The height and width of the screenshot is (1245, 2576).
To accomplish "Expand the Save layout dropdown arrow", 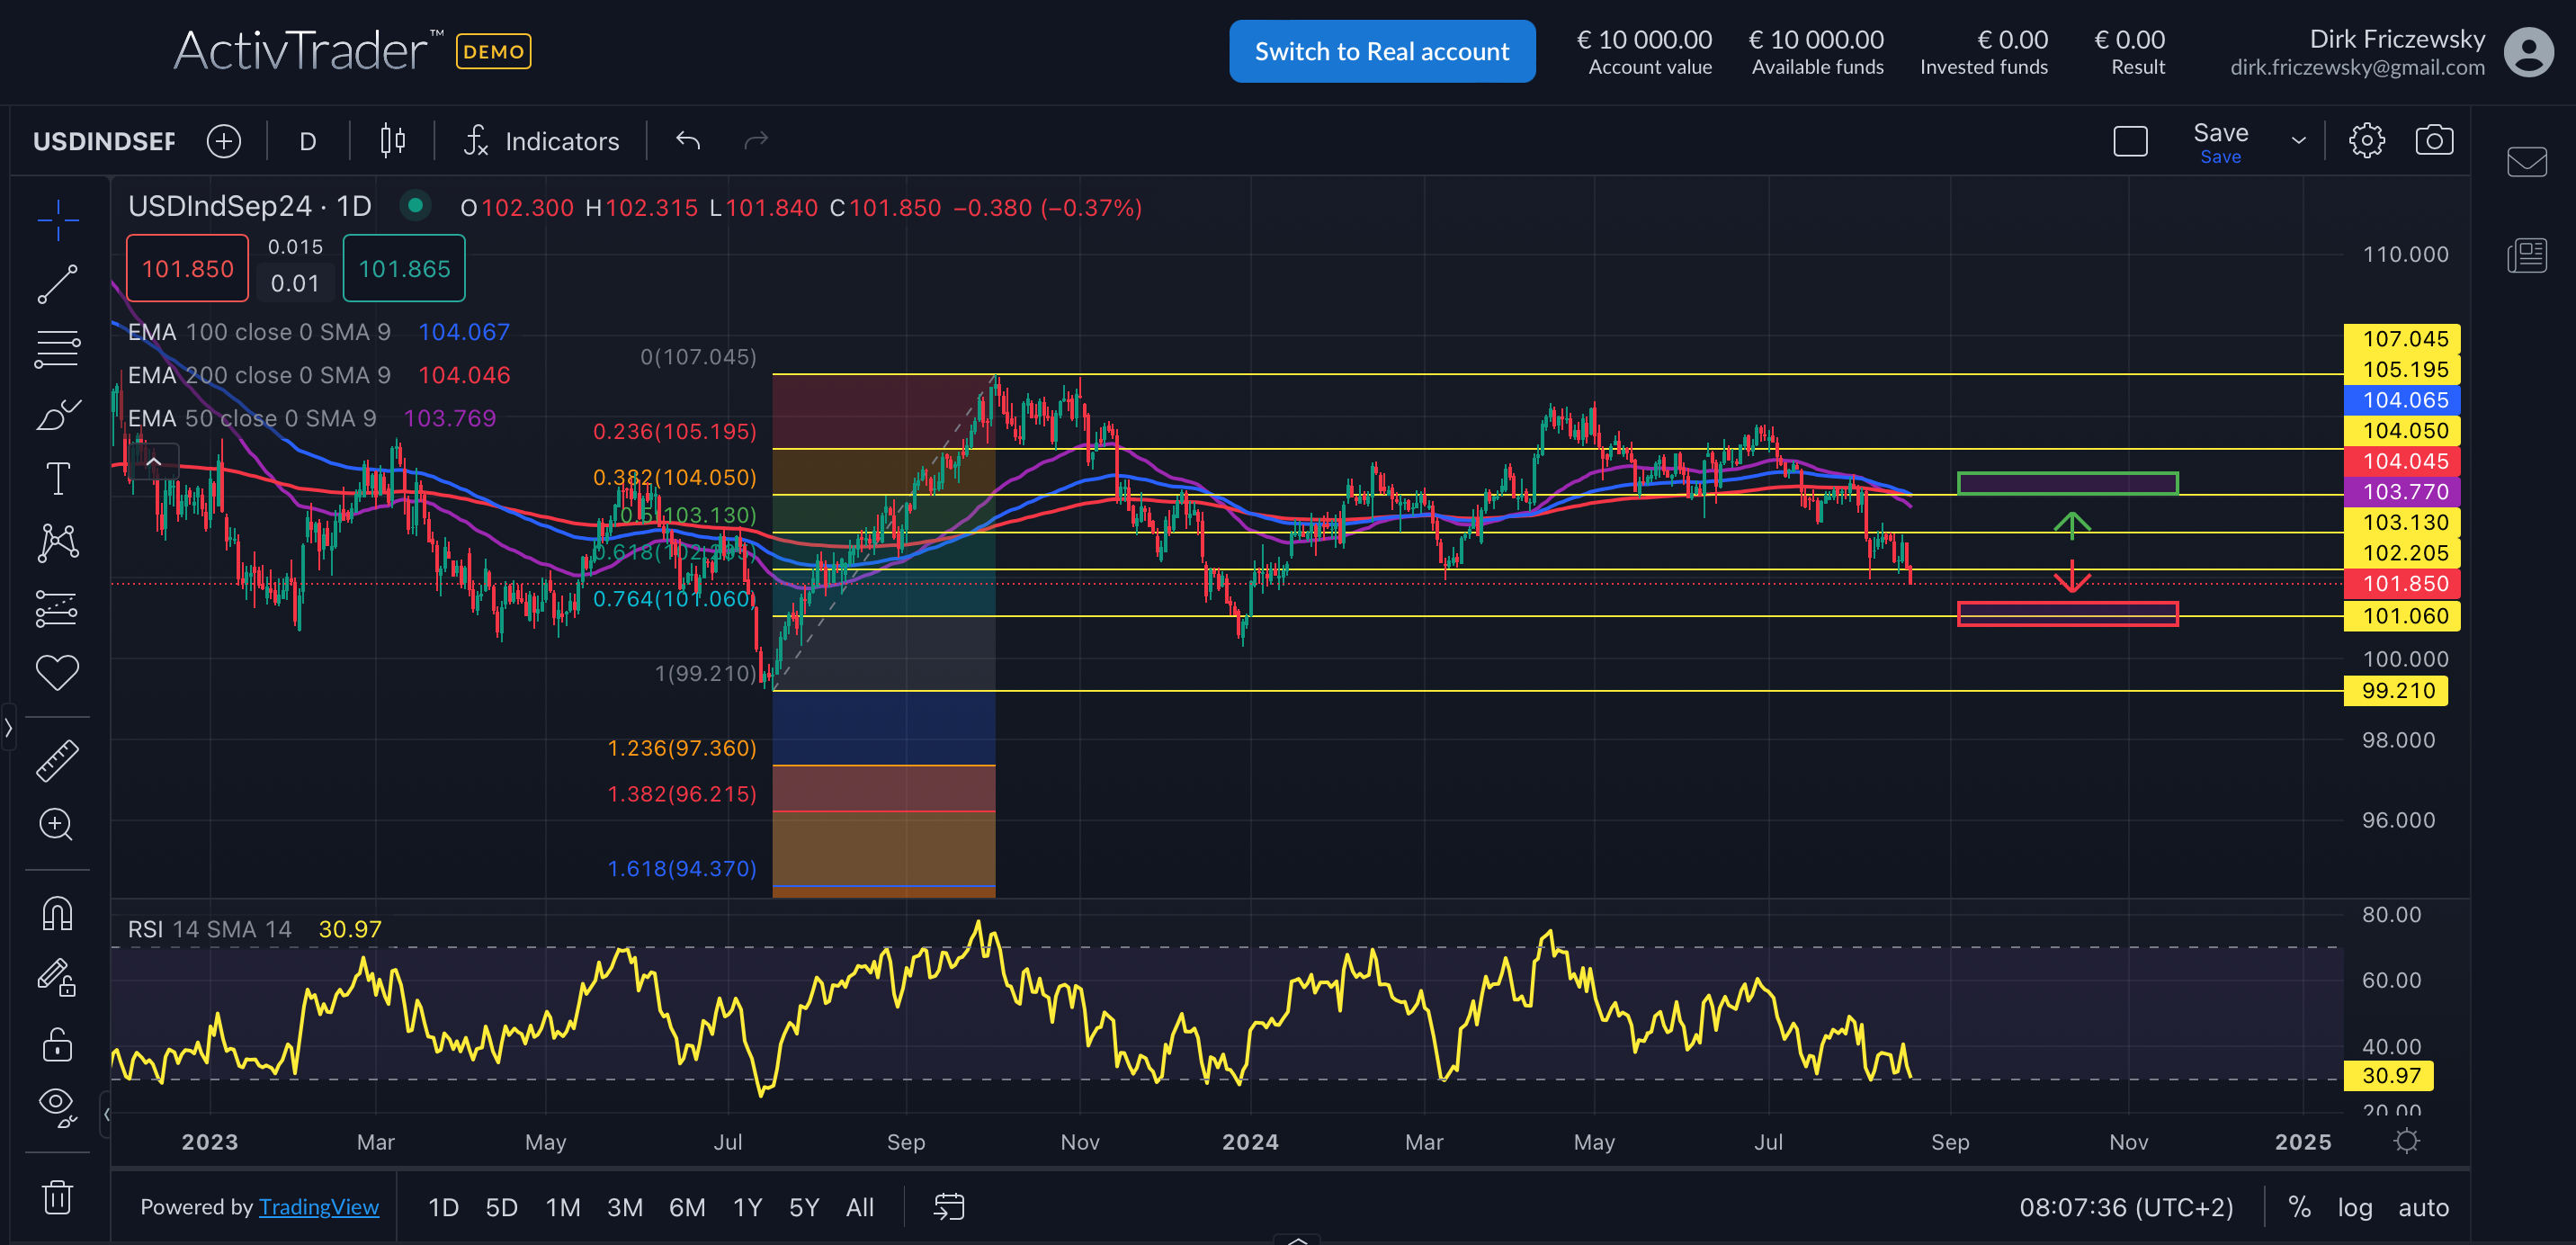I will click(2298, 141).
